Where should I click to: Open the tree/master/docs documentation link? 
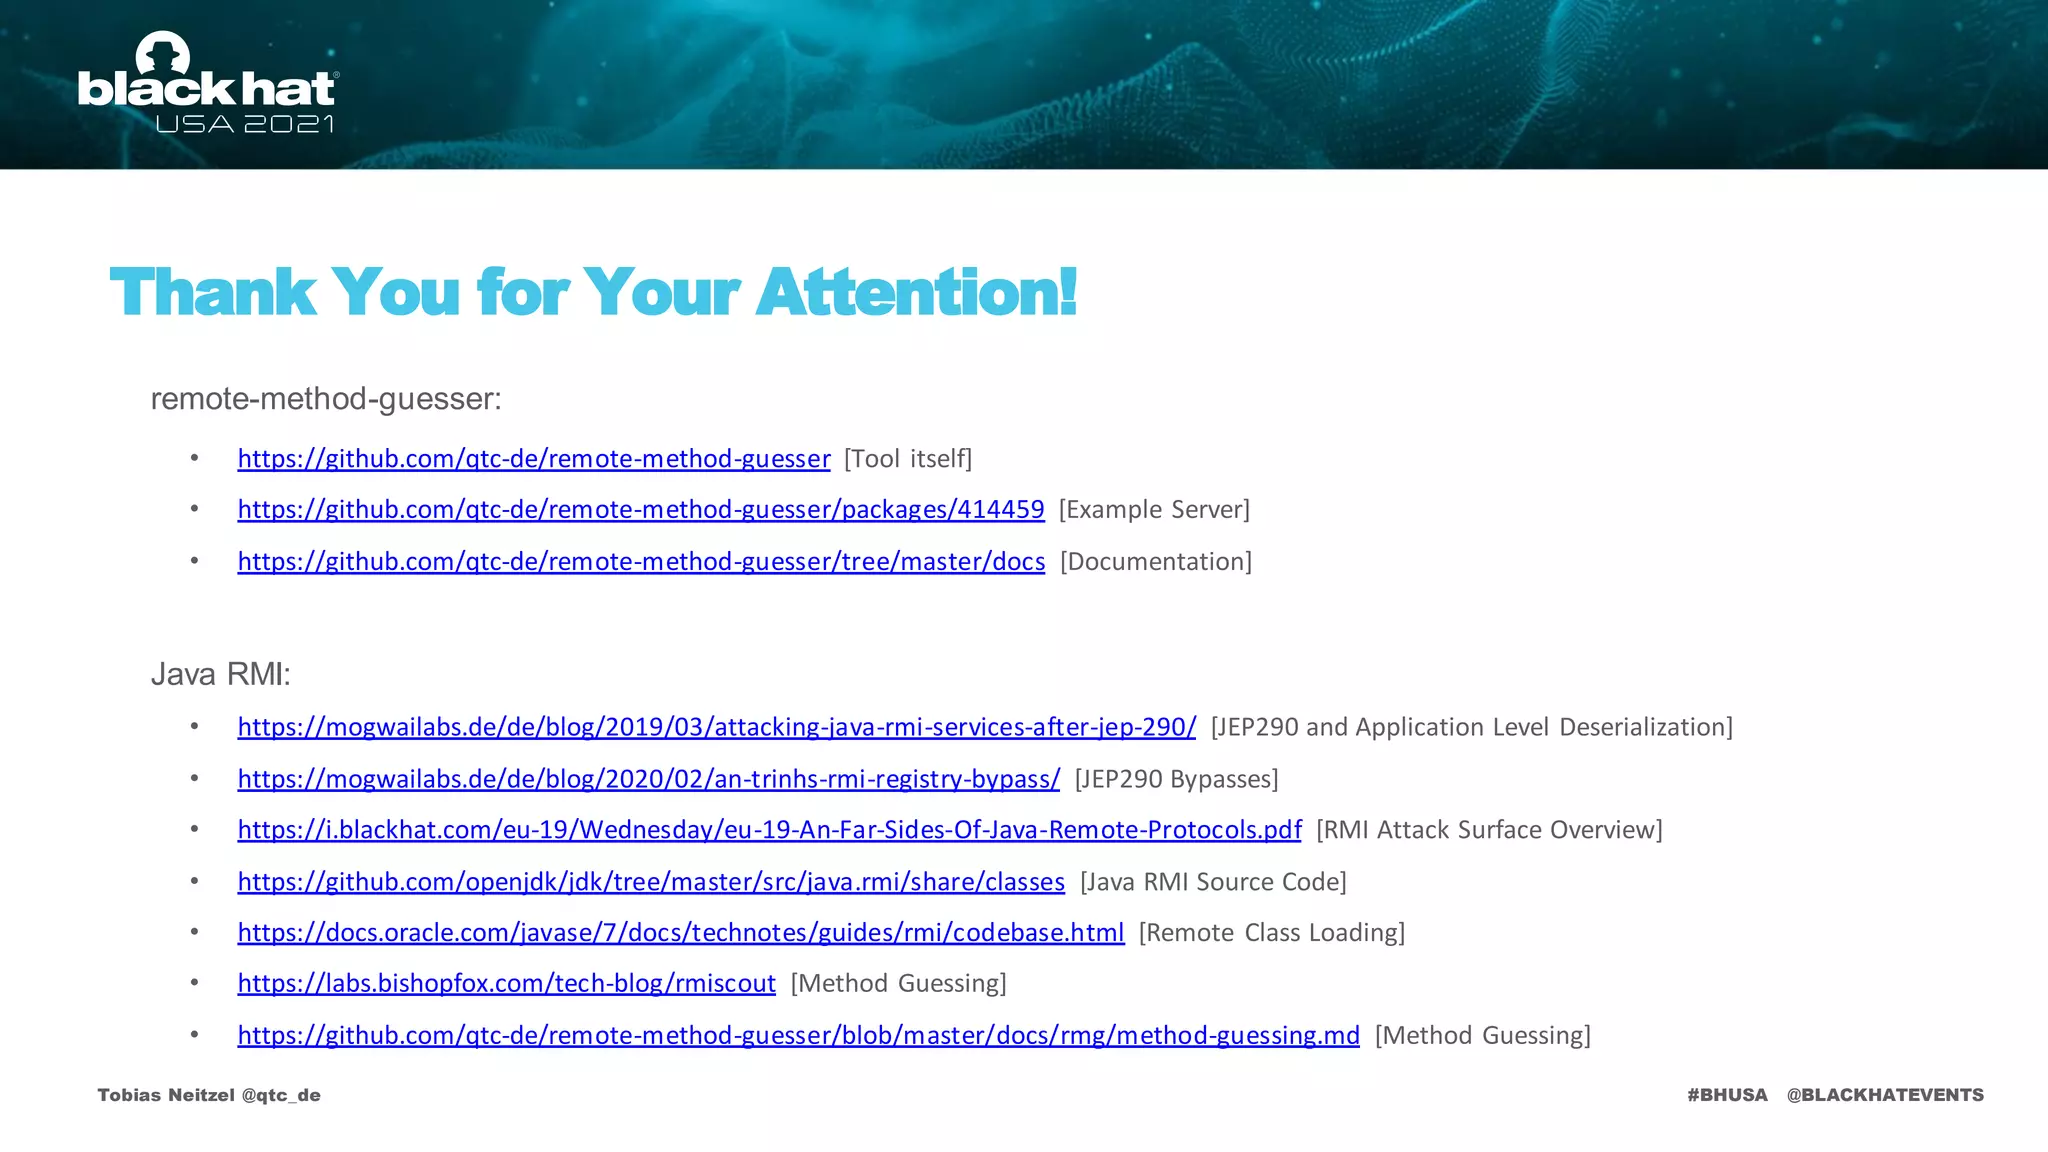641,562
